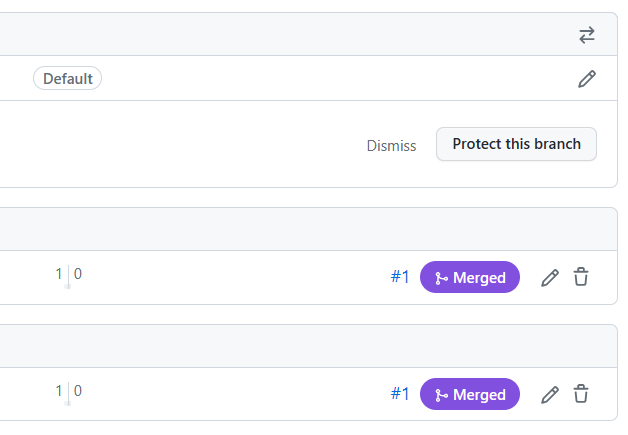The width and height of the screenshot is (628, 435).
Task: Click the trash icon in the bottom panel
Action: tap(581, 395)
